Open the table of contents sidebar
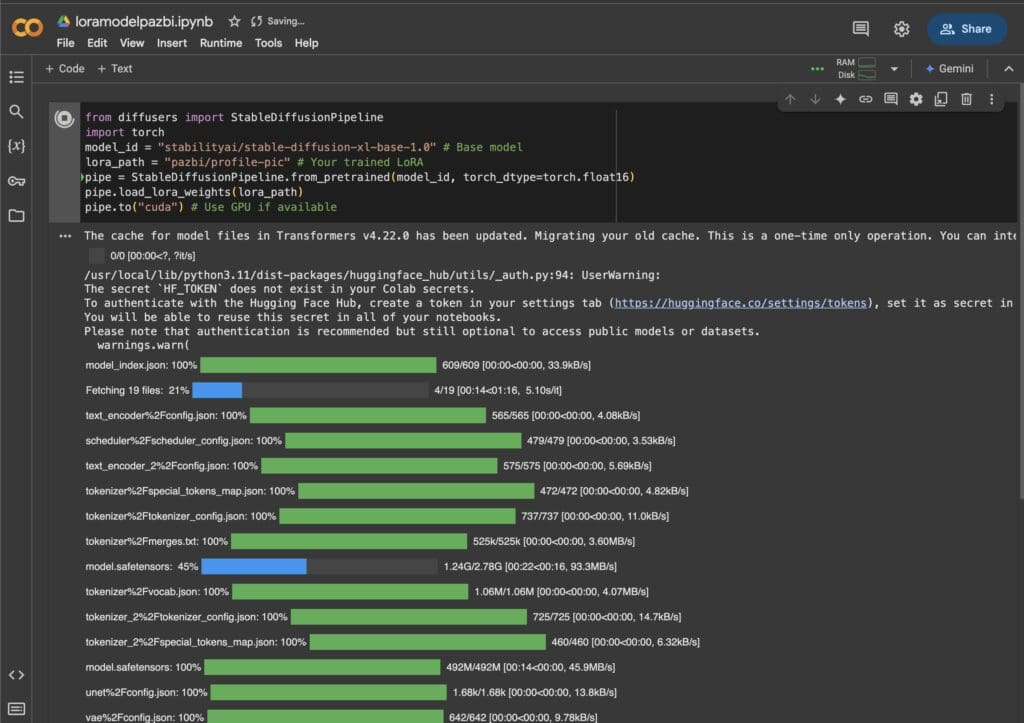Image resolution: width=1024 pixels, height=723 pixels. (16, 77)
